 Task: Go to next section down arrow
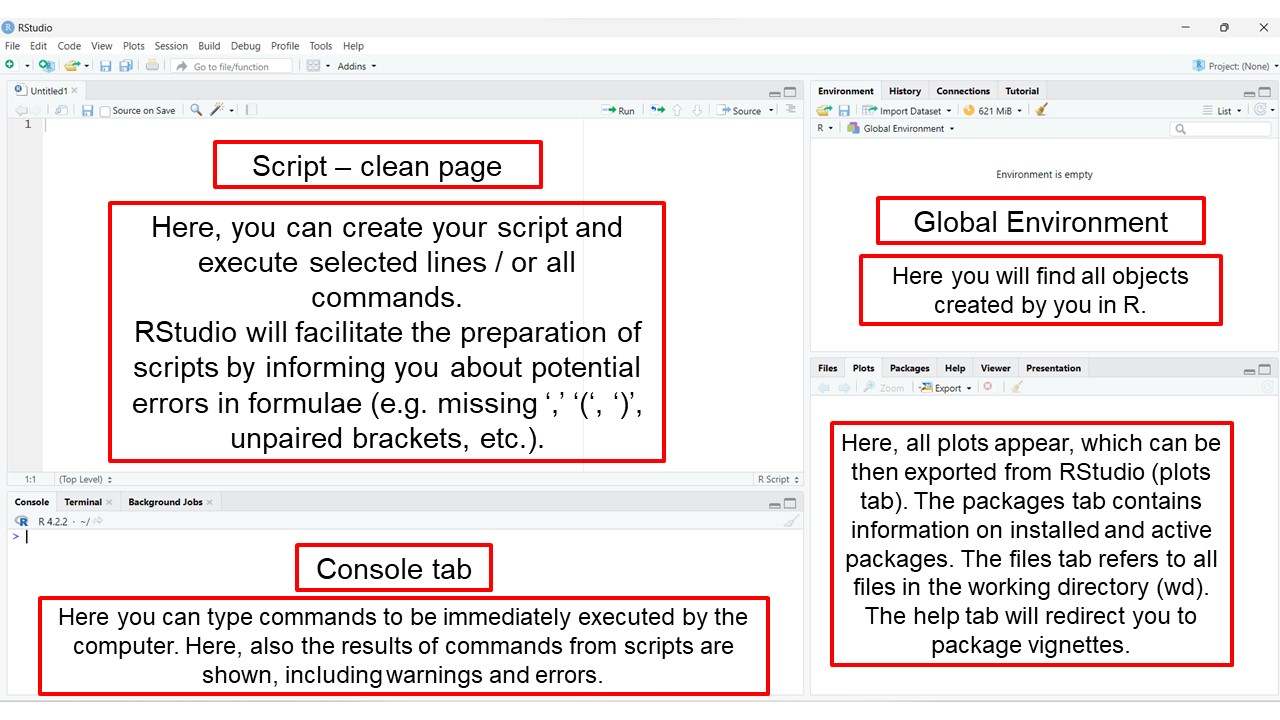coord(698,111)
